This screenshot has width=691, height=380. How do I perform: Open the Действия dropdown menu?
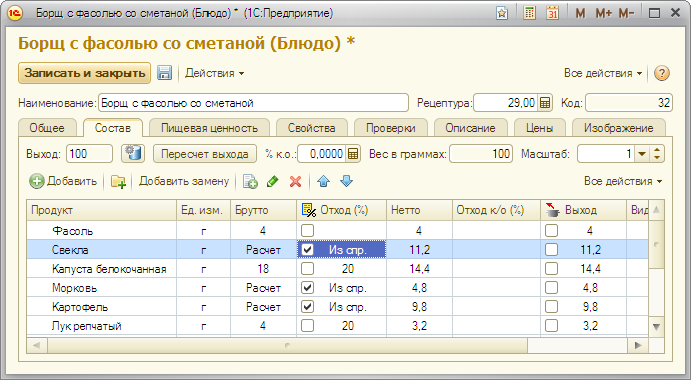pos(214,73)
